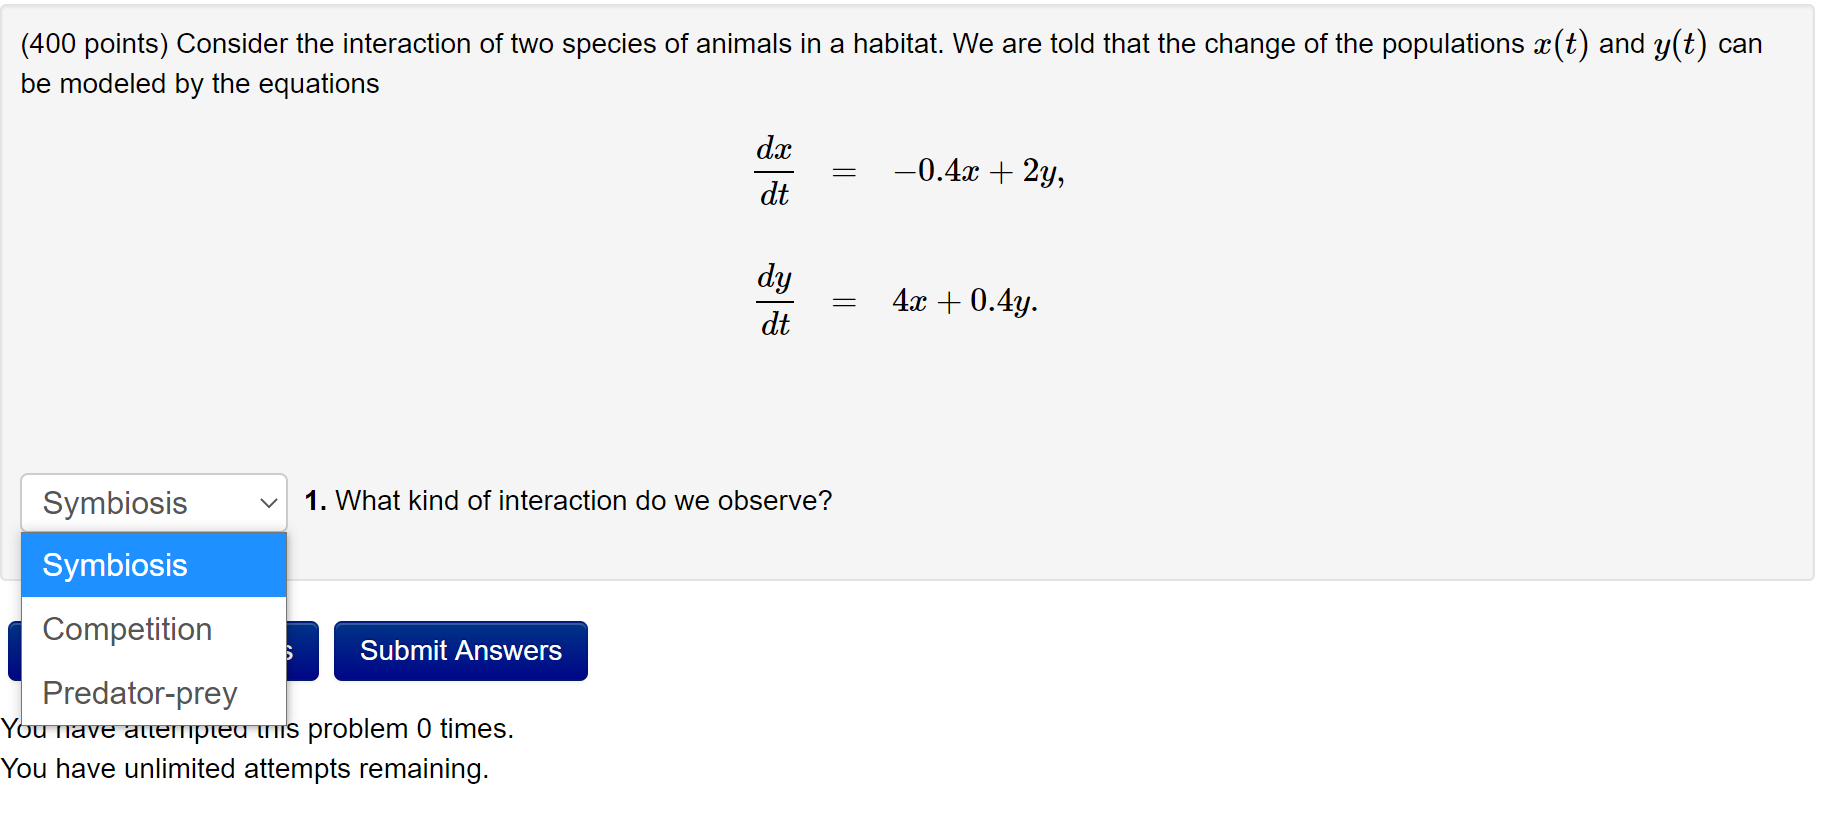Click the dropdown chevron arrow
Screen dimensions: 1830x813
pos(268,503)
